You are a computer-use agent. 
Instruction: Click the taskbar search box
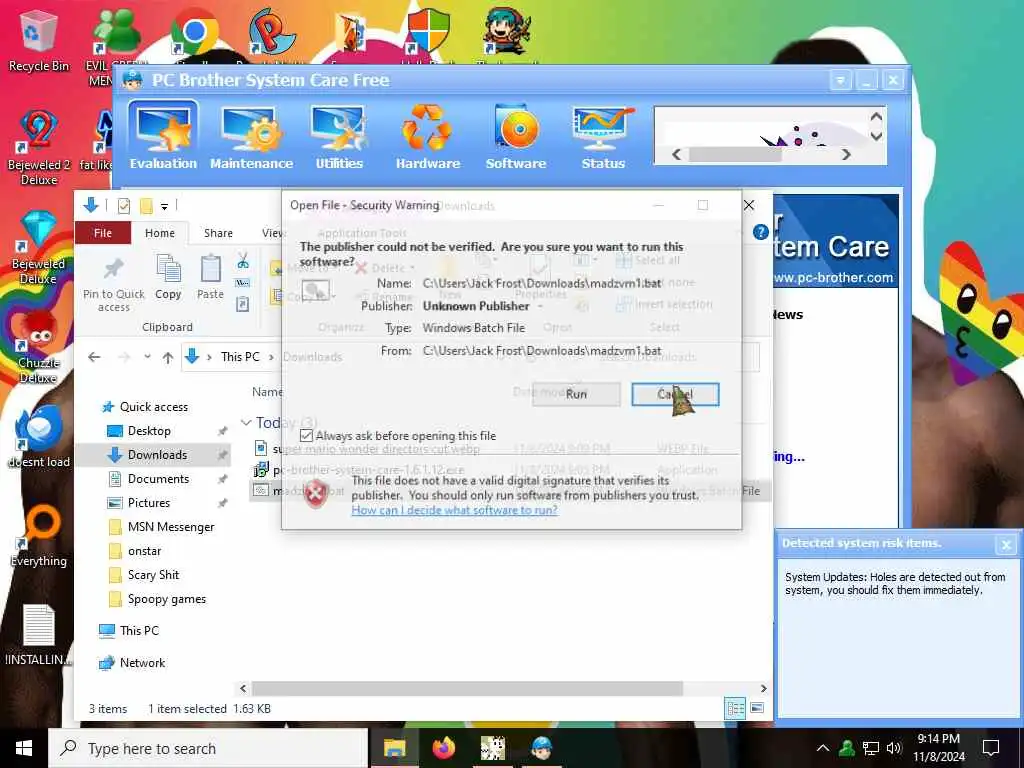click(208, 748)
